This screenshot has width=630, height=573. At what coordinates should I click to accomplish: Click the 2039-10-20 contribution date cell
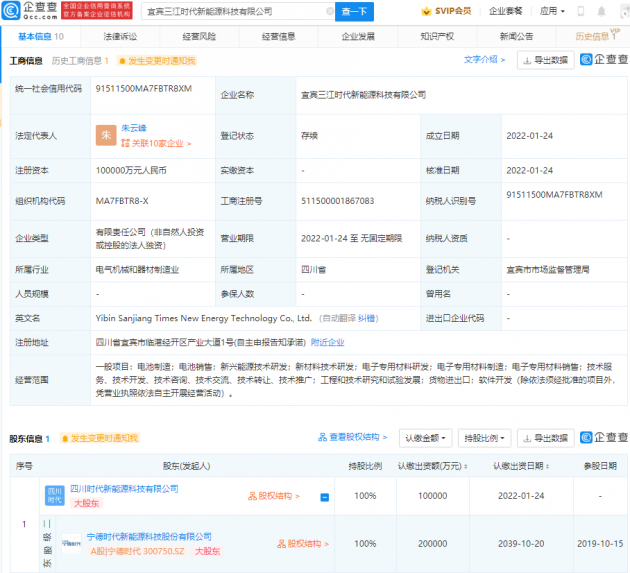521,544
